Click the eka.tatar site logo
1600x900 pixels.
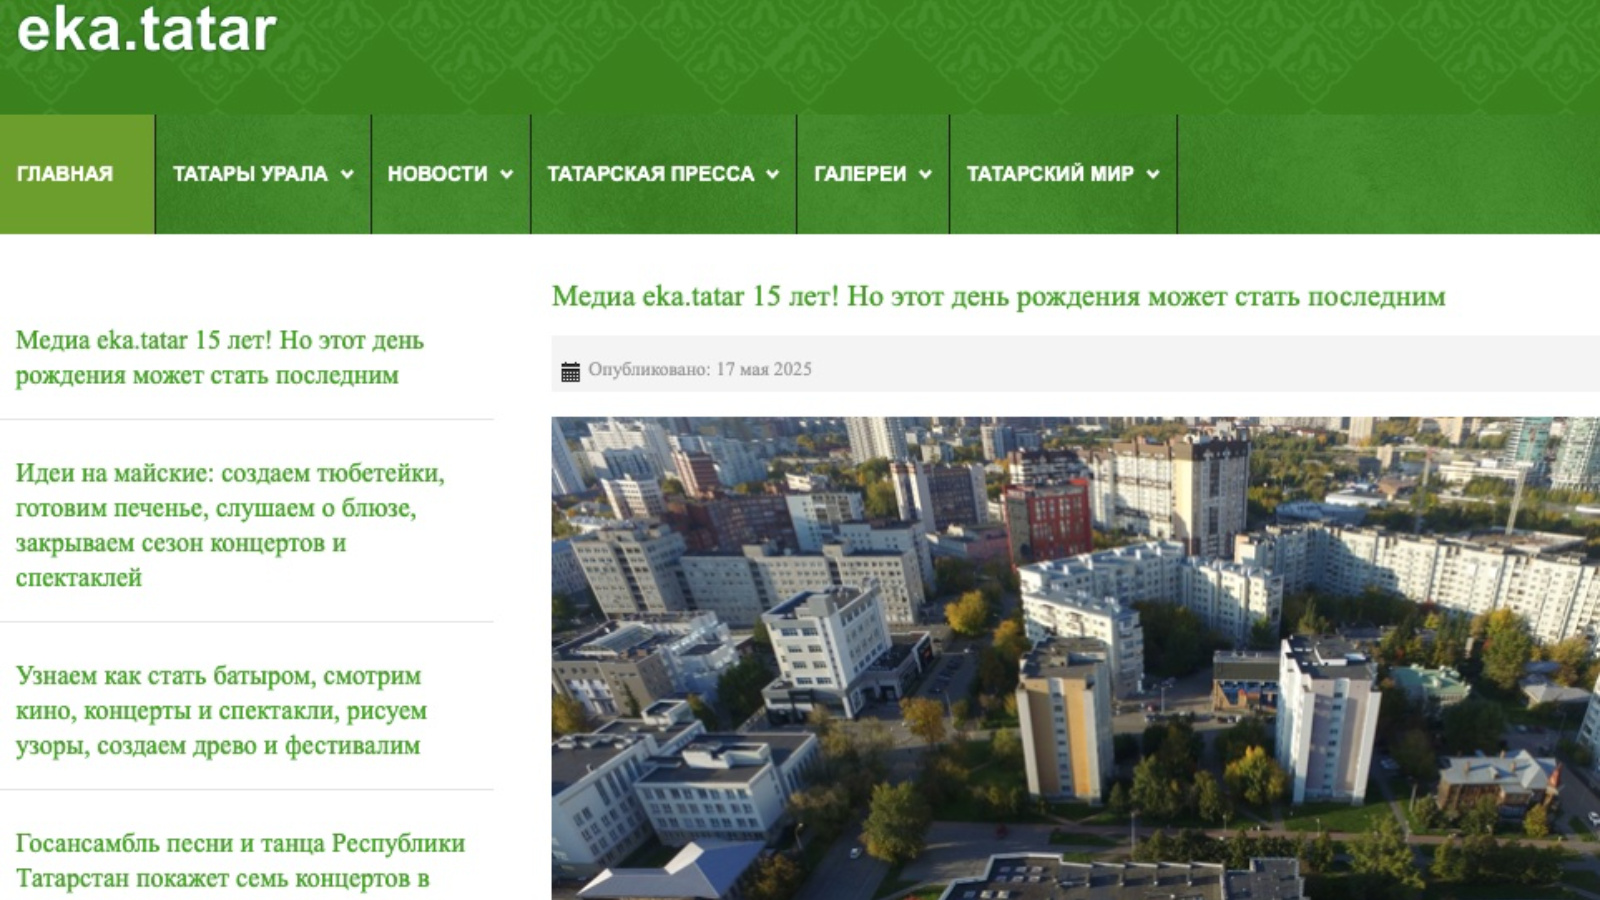(146, 29)
